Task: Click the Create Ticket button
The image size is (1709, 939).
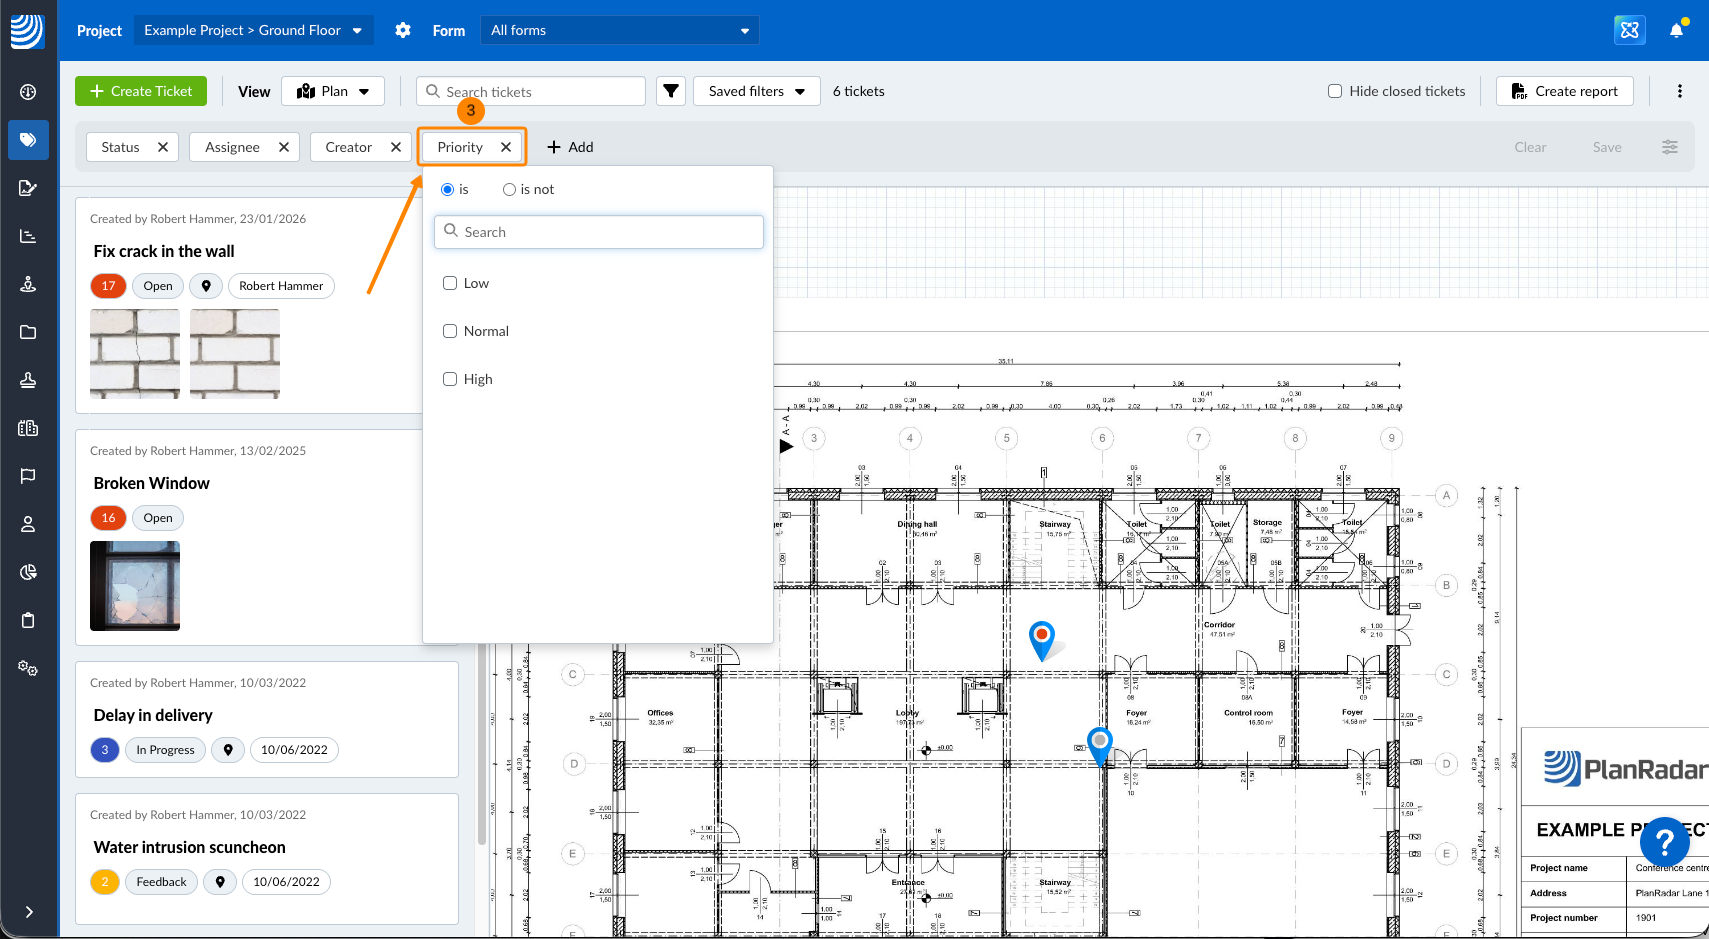Action: [141, 91]
